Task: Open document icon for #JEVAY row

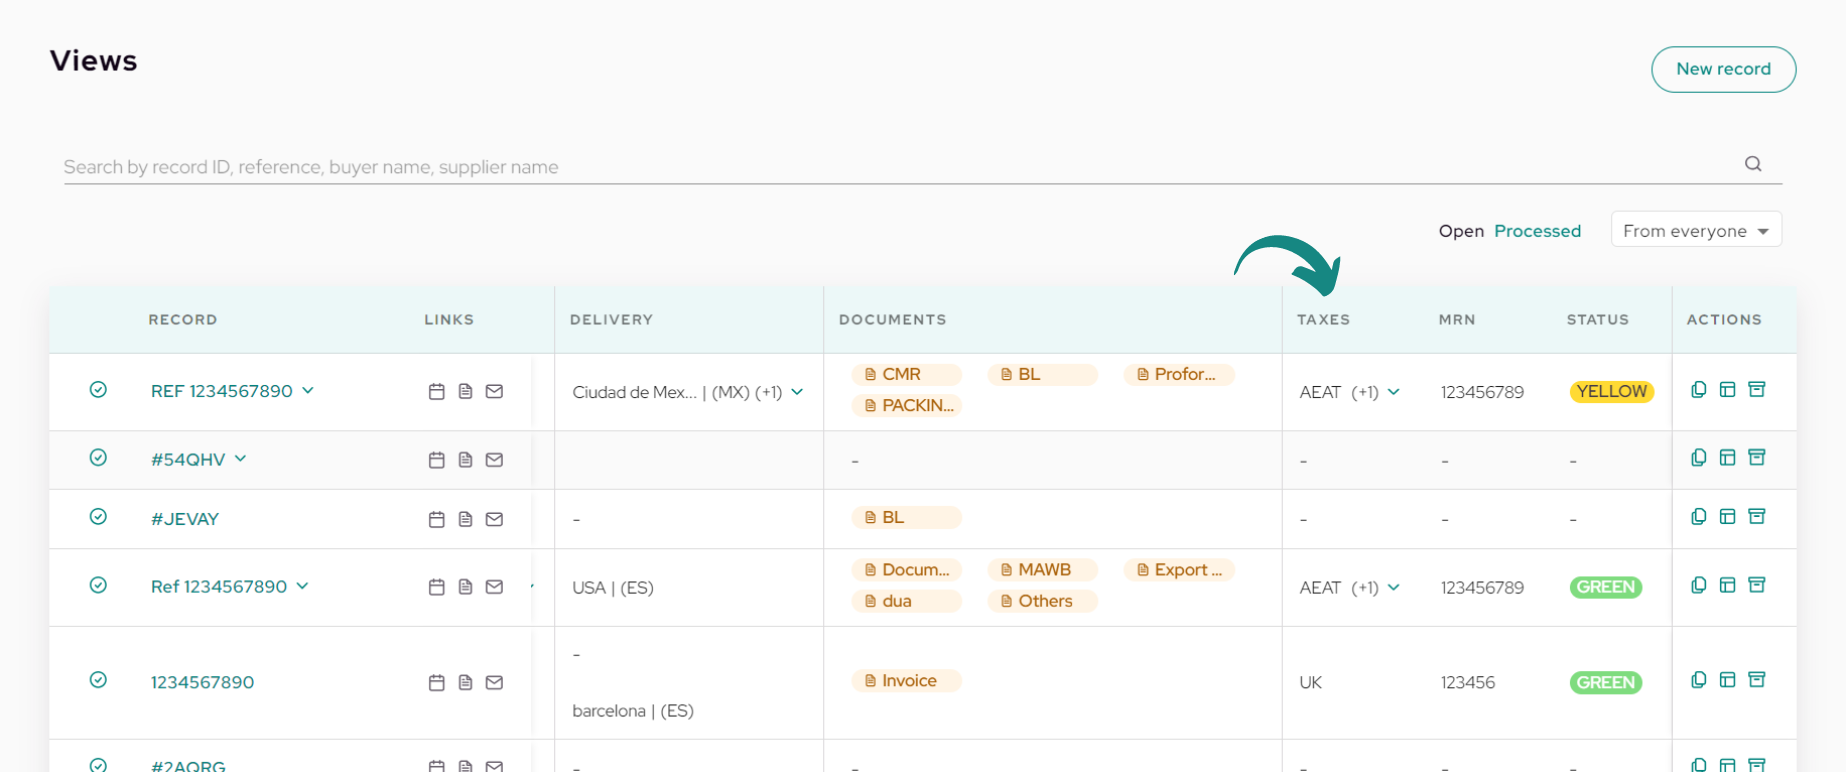Action: point(465,519)
